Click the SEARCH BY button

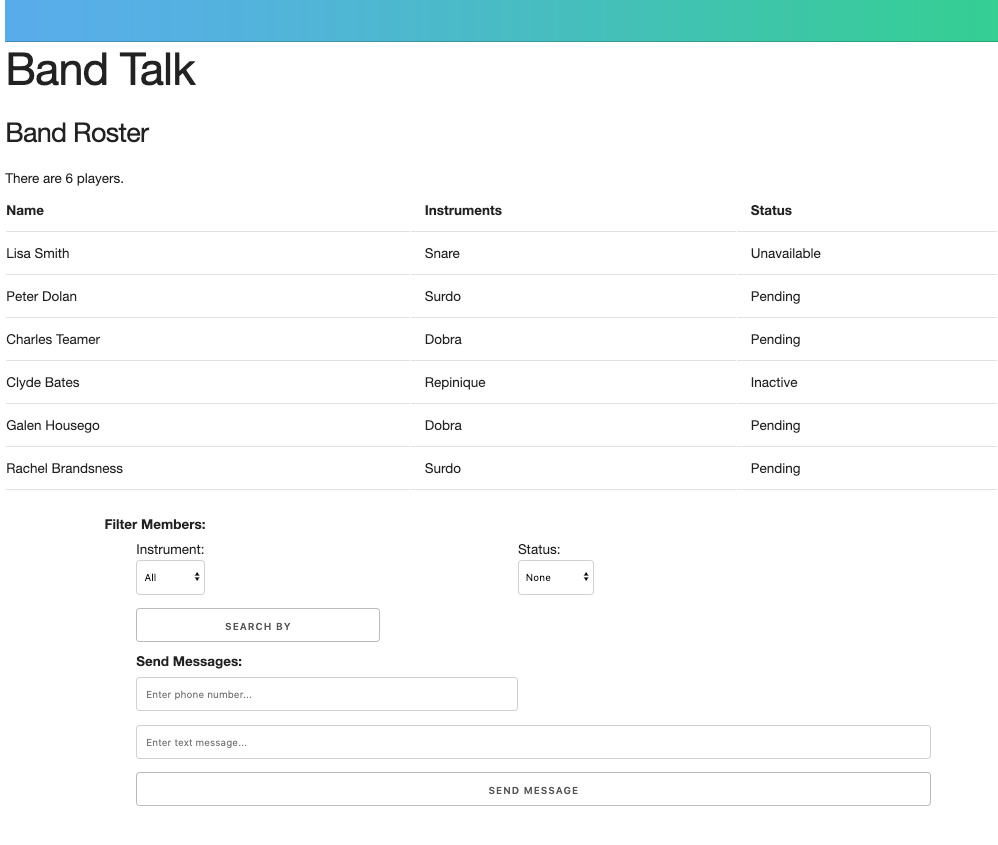click(x=257, y=624)
